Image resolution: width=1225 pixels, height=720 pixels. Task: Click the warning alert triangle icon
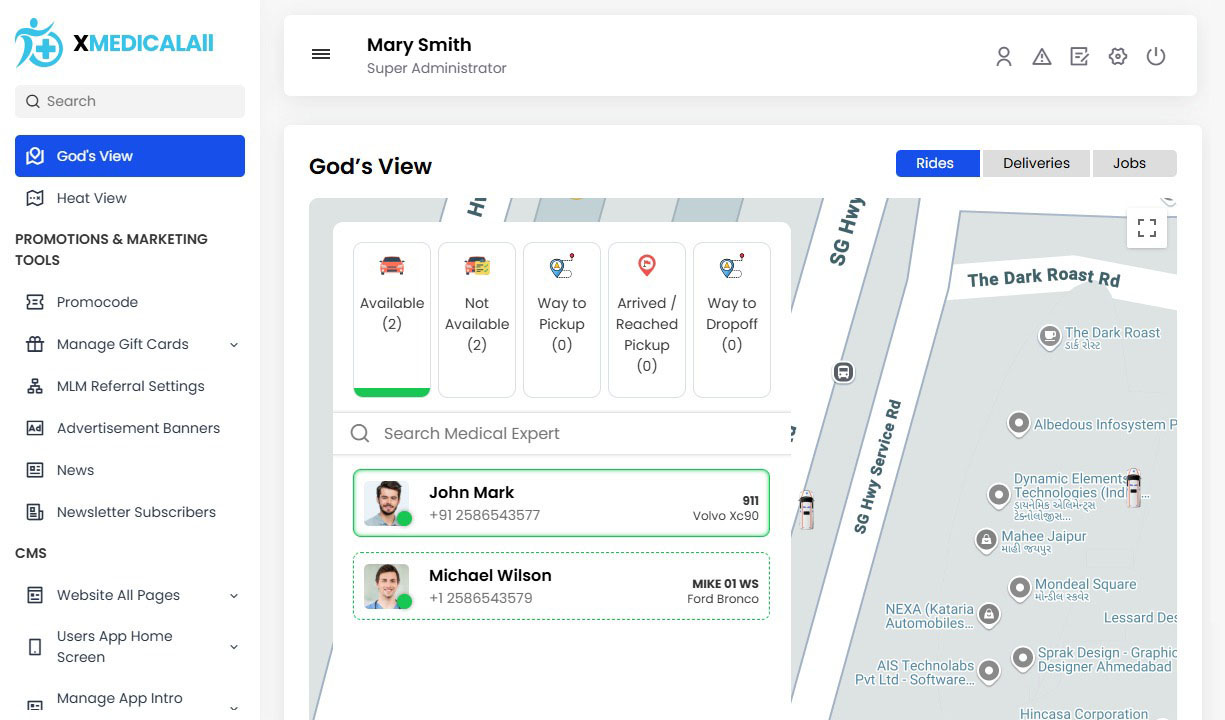pos(1042,57)
